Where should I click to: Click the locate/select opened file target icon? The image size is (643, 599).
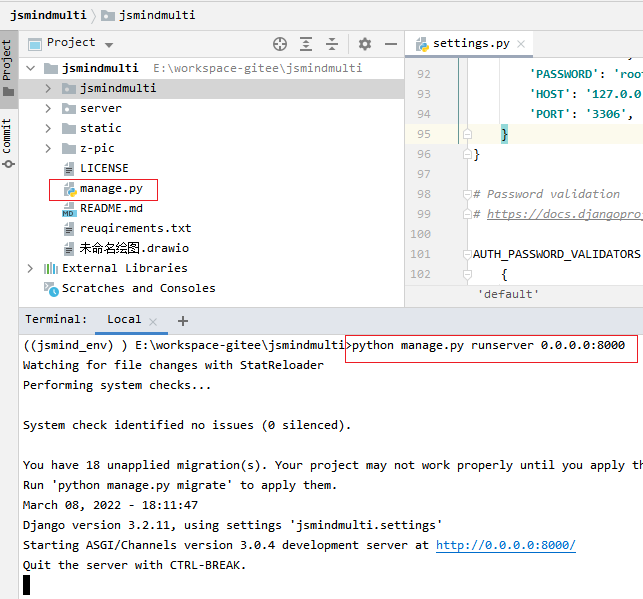(x=280, y=44)
